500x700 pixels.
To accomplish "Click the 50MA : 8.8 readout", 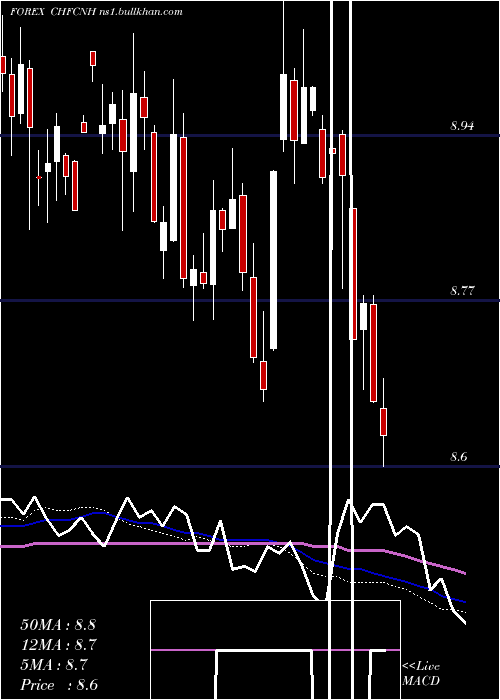I will pos(58,625).
